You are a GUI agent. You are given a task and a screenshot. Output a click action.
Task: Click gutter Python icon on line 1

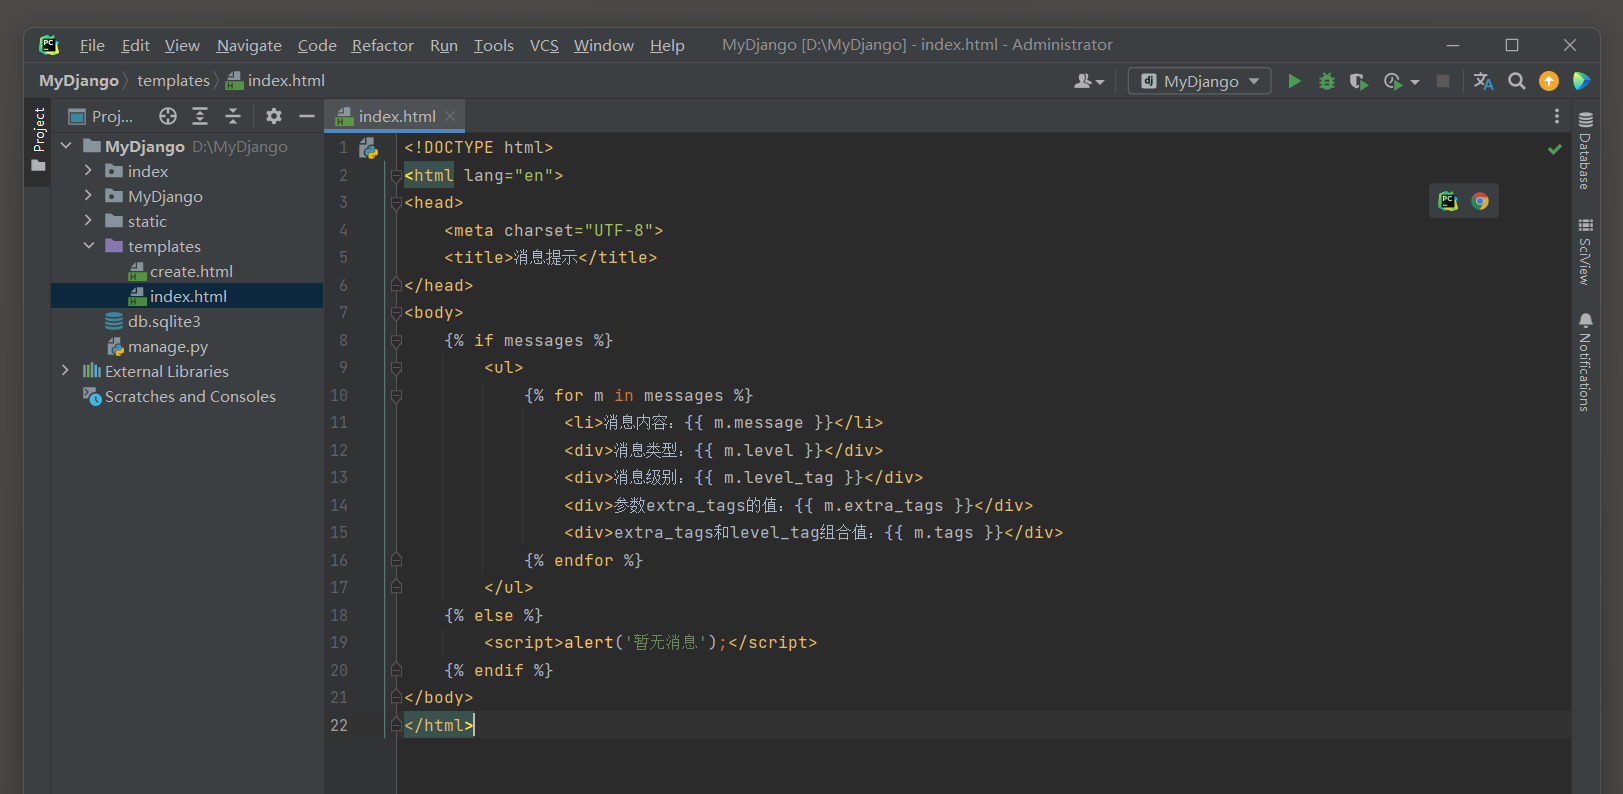(368, 149)
